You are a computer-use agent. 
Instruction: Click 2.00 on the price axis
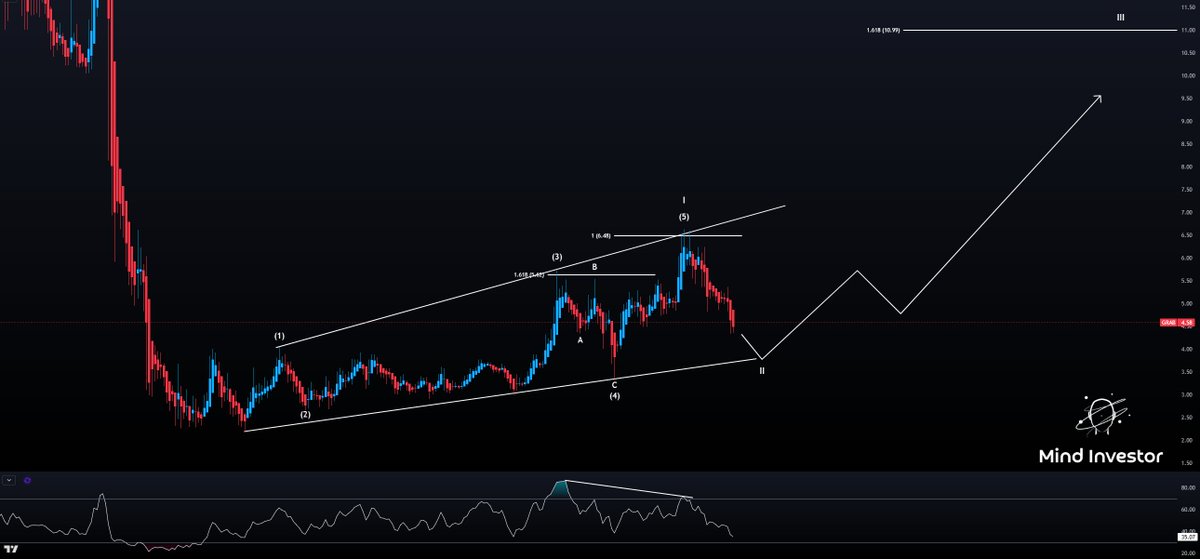click(x=1187, y=440)
